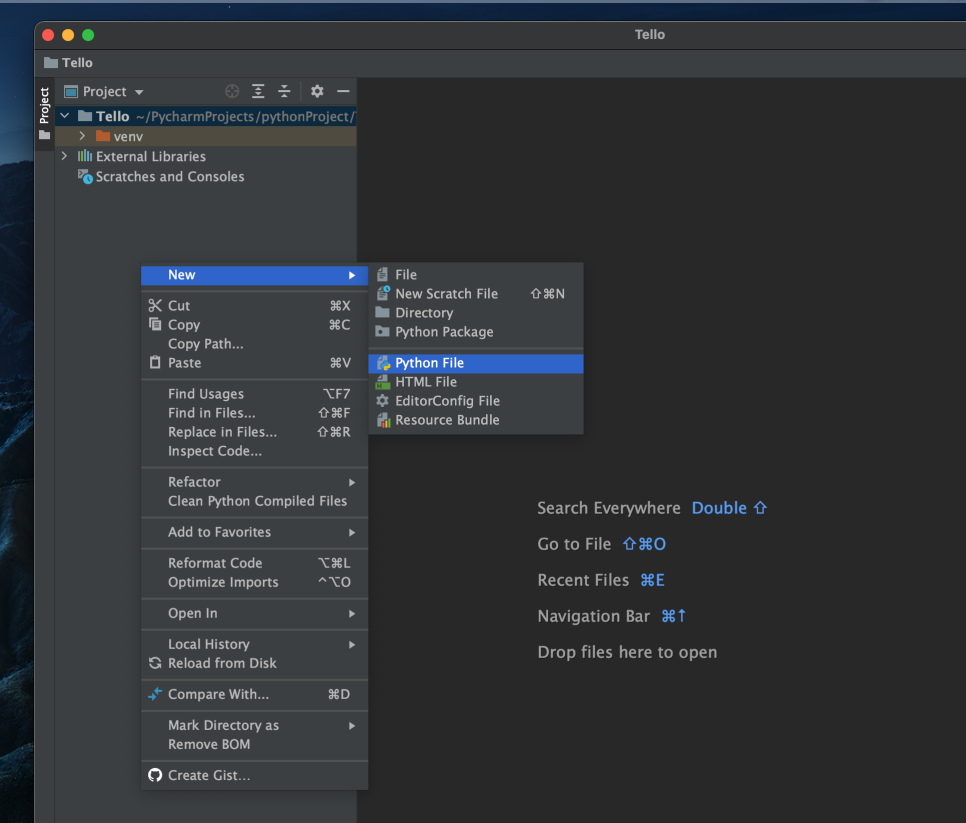
Task: Choose Inspect Code... entry
Action: 254,451
